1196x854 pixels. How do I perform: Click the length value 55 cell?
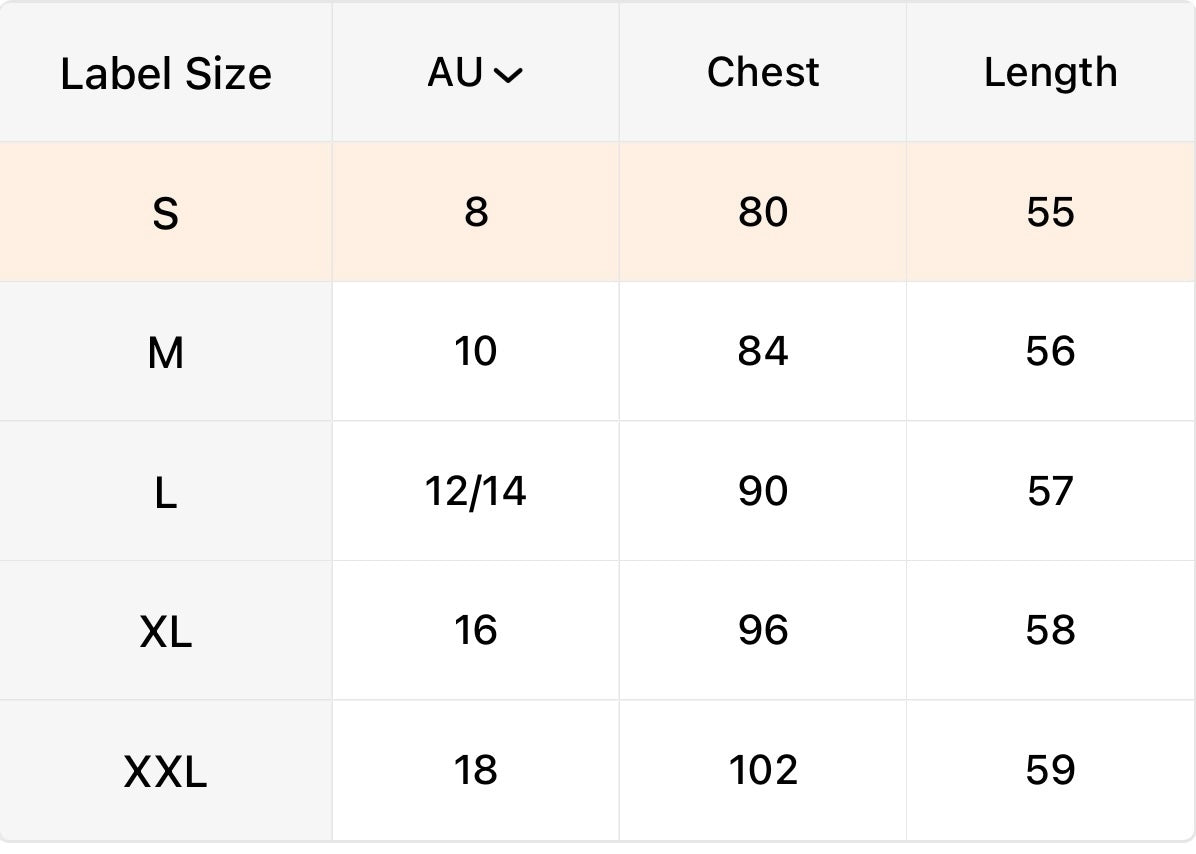point(1050,212)
